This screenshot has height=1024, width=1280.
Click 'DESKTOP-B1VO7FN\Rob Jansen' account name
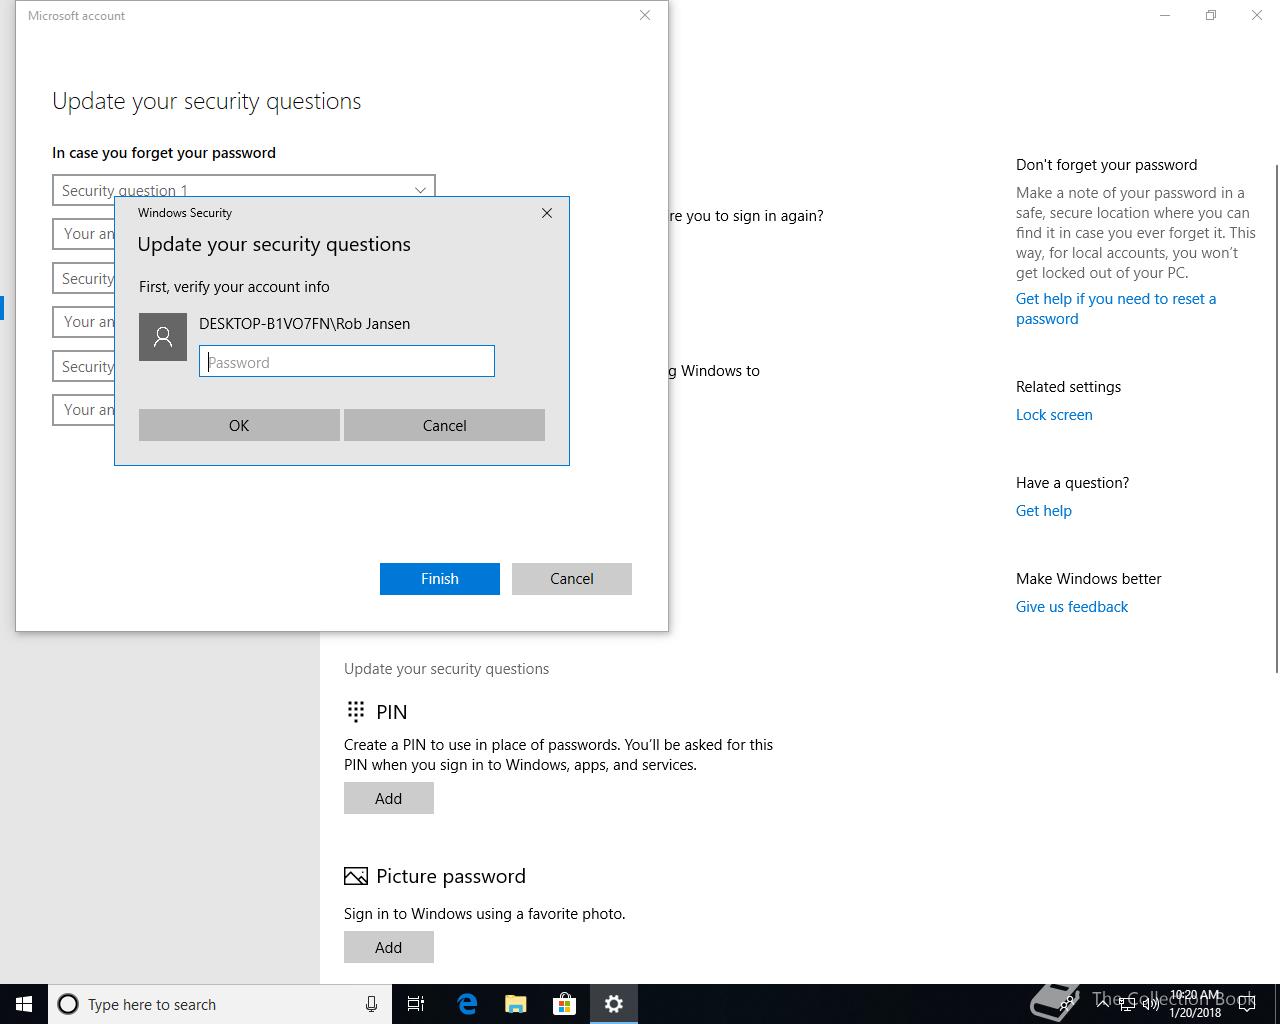[x=304, y=324]
